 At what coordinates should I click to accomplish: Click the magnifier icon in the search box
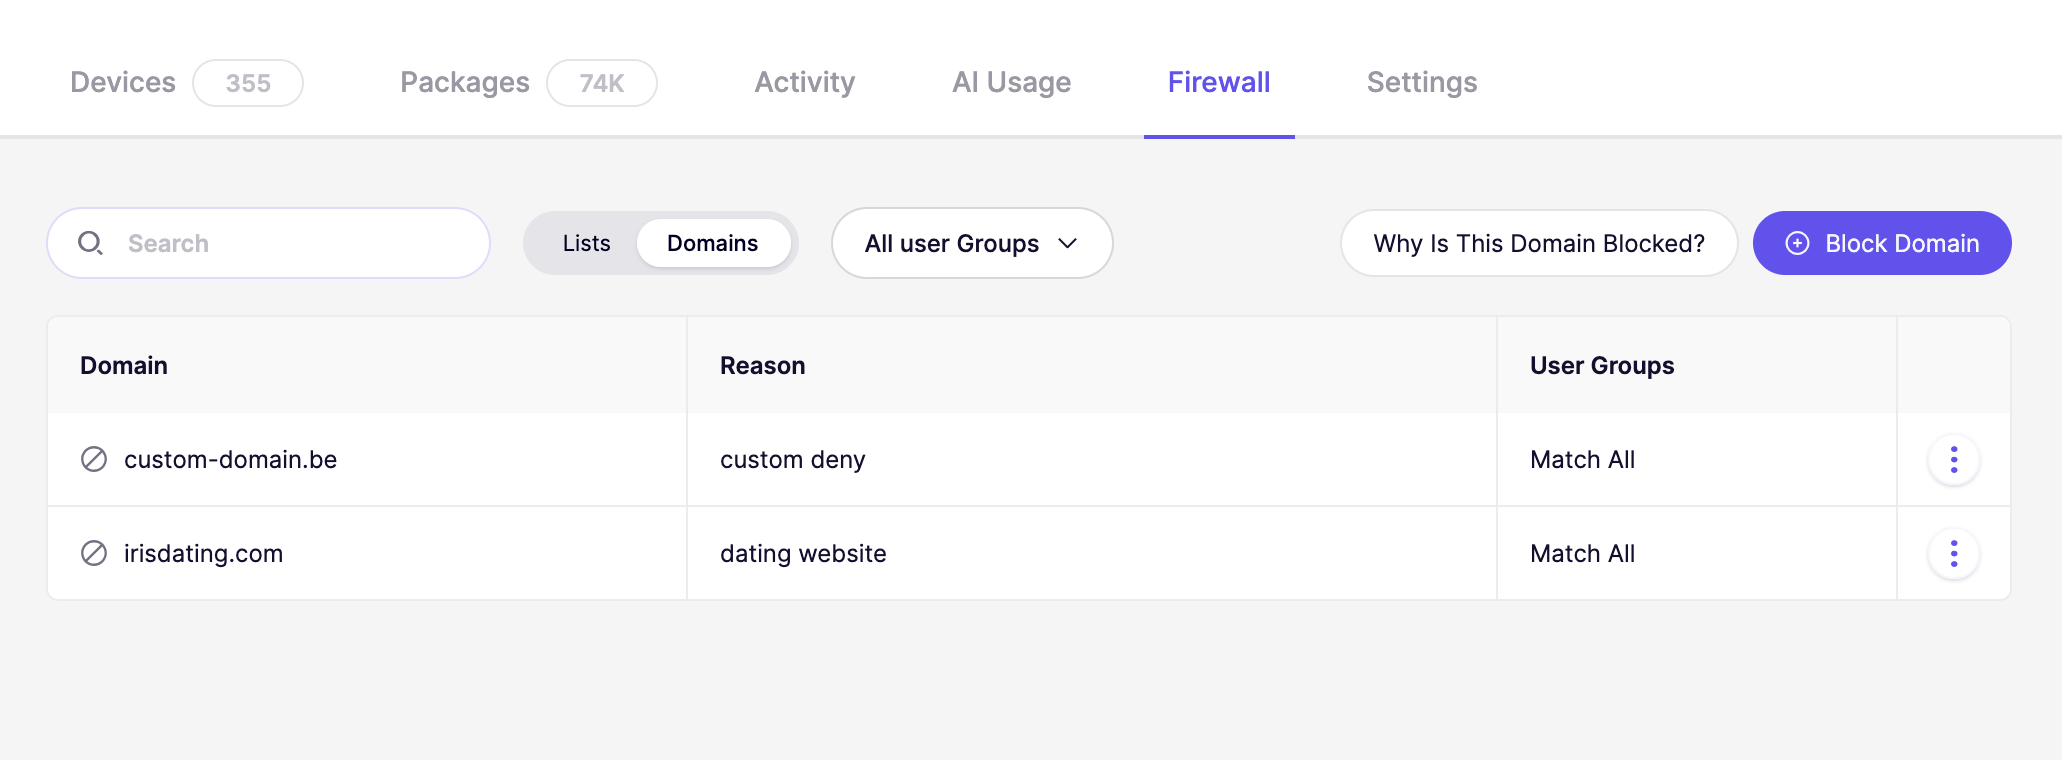point(90,243)
